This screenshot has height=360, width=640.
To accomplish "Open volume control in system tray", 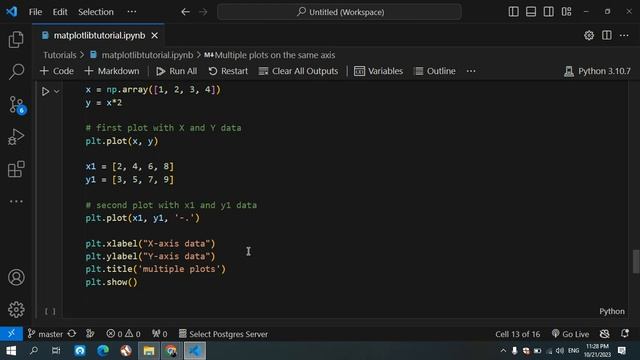I will click(x=560, y=351).
